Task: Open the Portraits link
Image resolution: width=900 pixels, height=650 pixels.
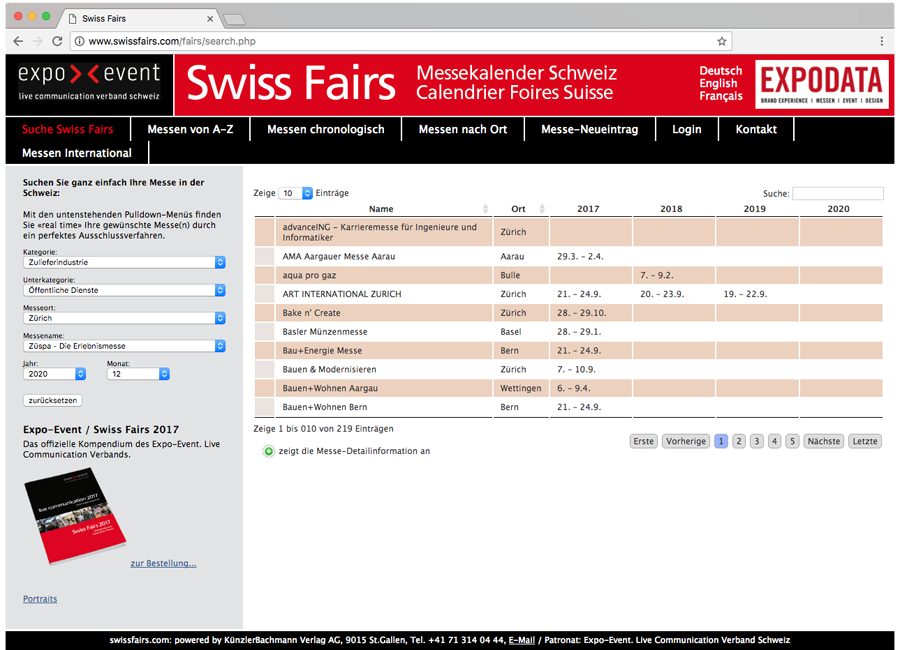Action: [40, 599]
